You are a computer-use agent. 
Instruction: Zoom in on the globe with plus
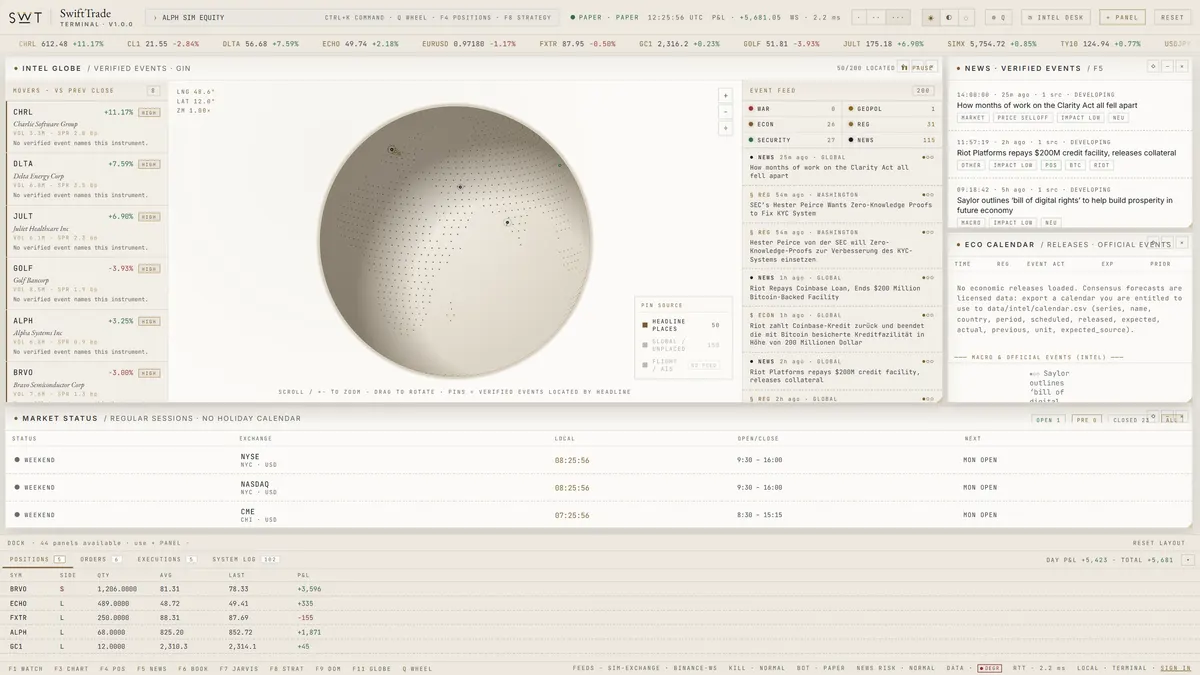click(725, 96)
